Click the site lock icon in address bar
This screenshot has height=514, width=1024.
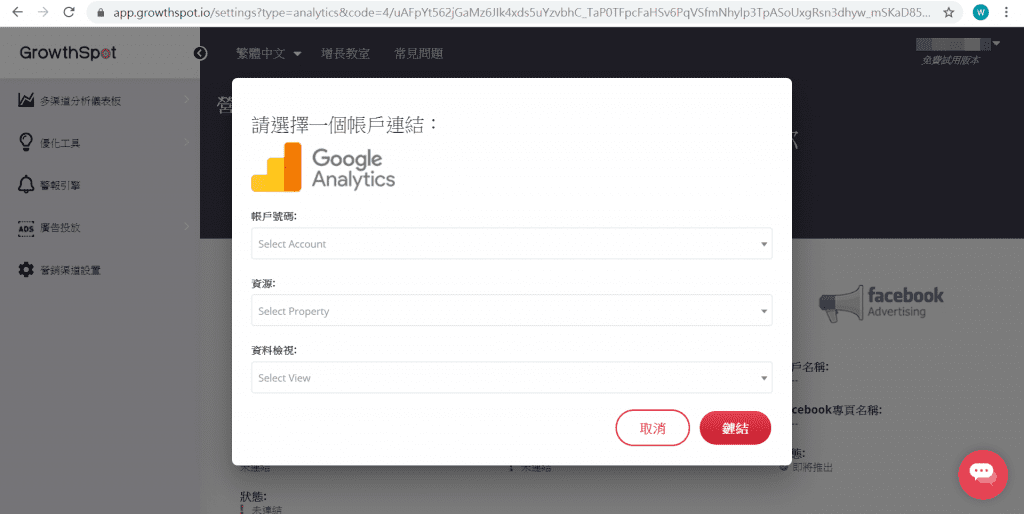pos(101,12)
